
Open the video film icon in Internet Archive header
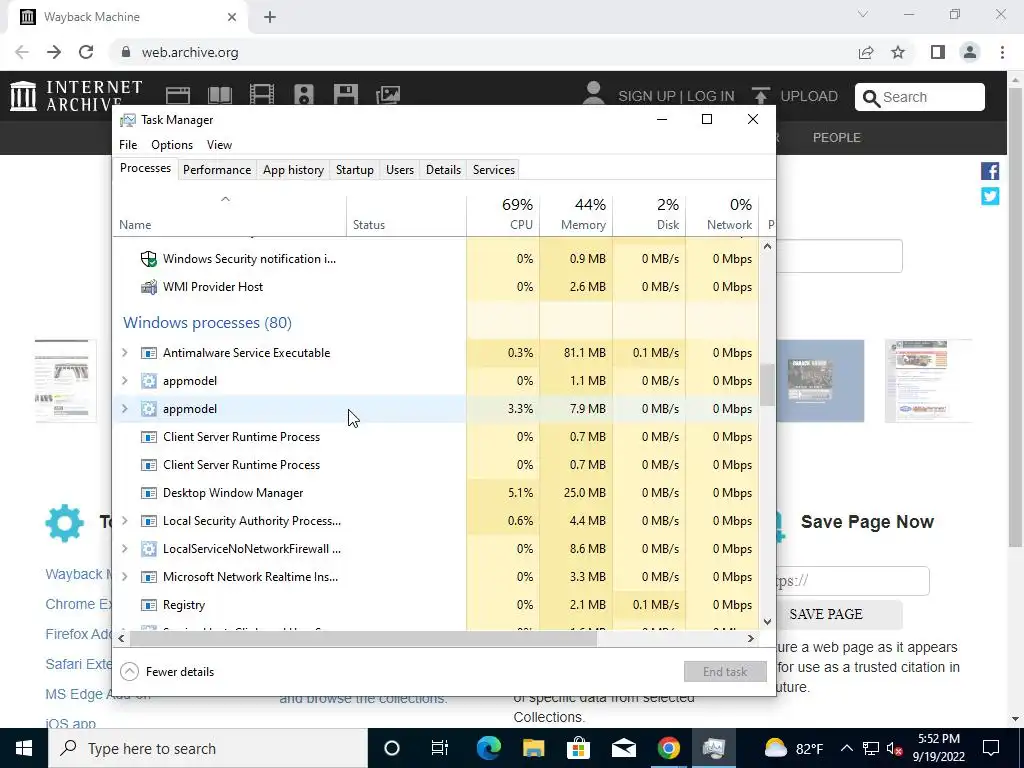tap(262, 95)
